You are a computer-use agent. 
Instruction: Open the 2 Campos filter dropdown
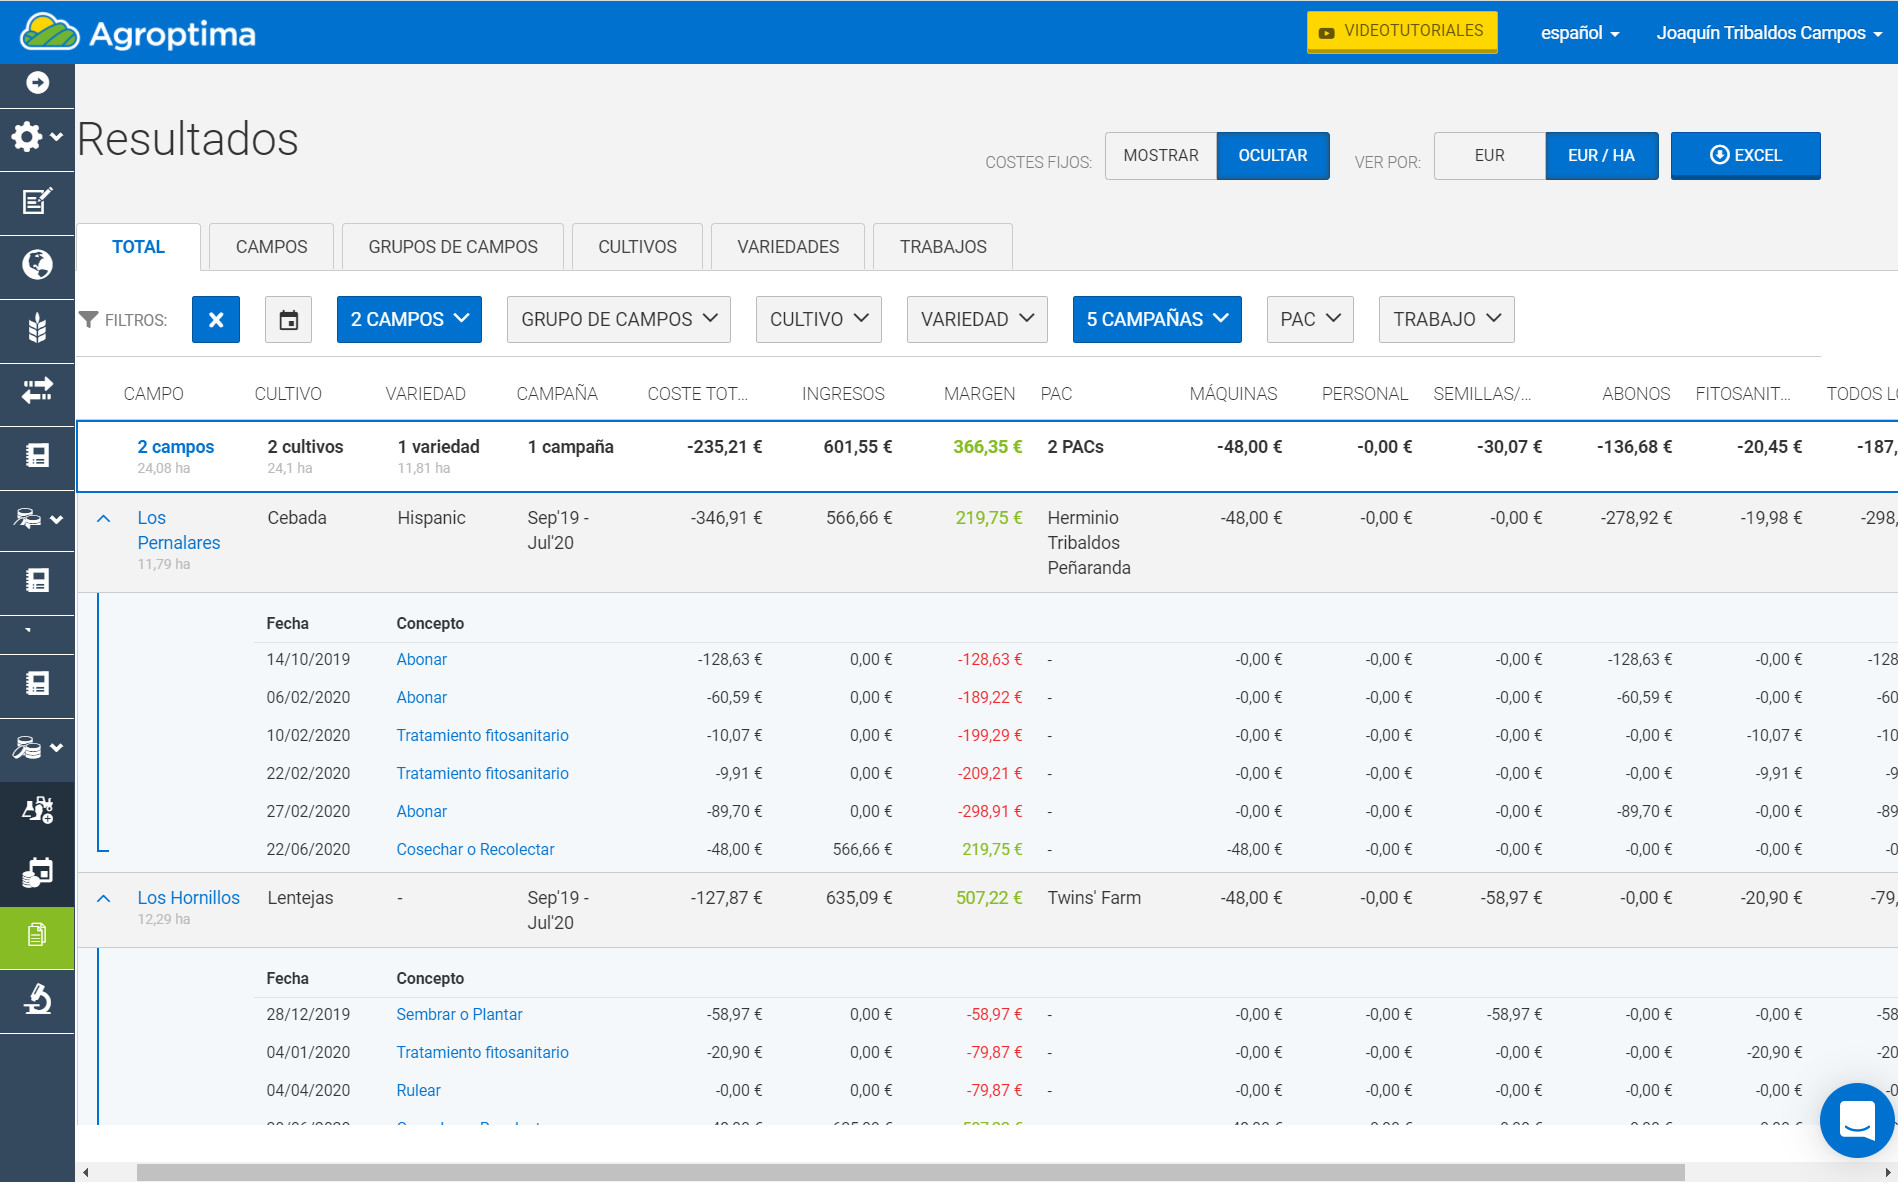pyautogui.click(x=409, y=320)
